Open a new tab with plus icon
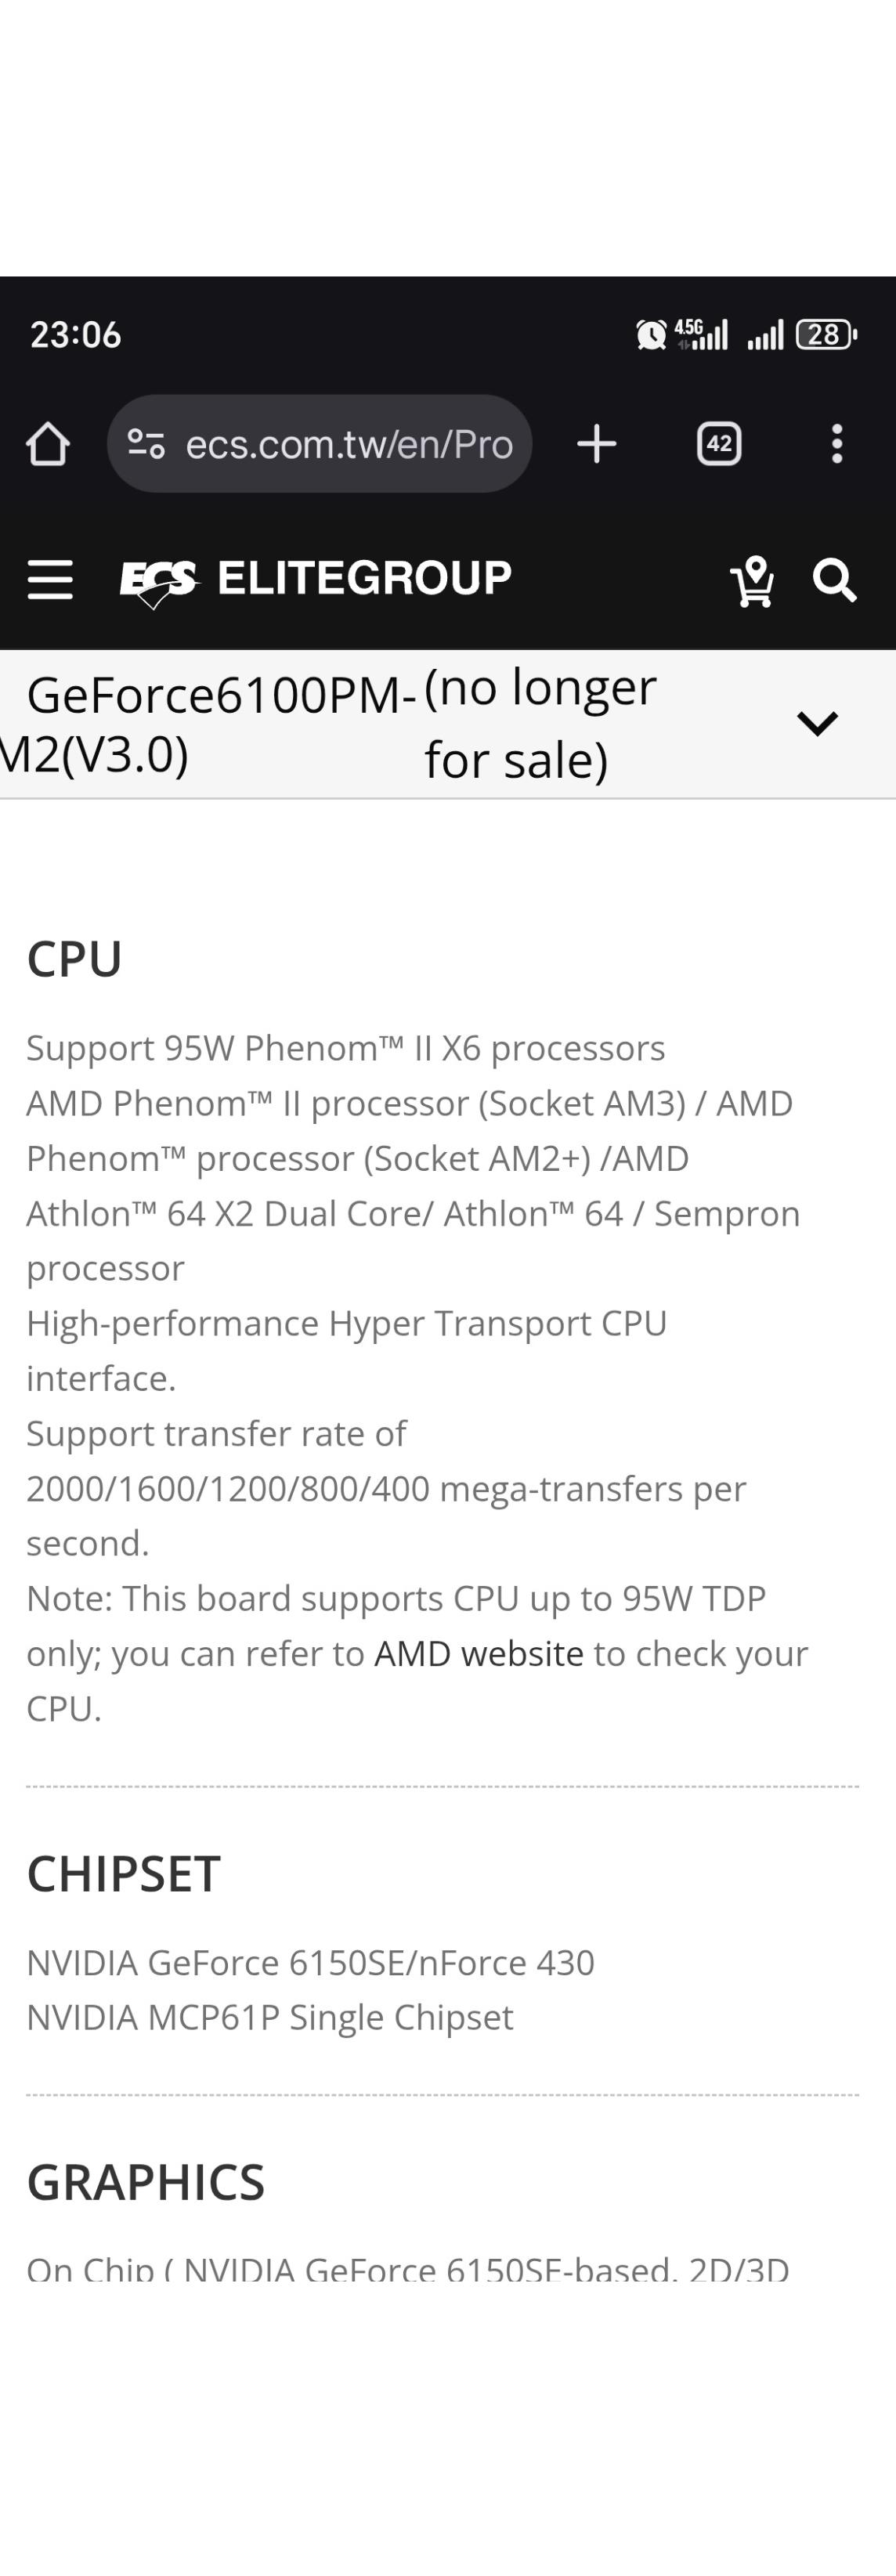 coord(597,444)
